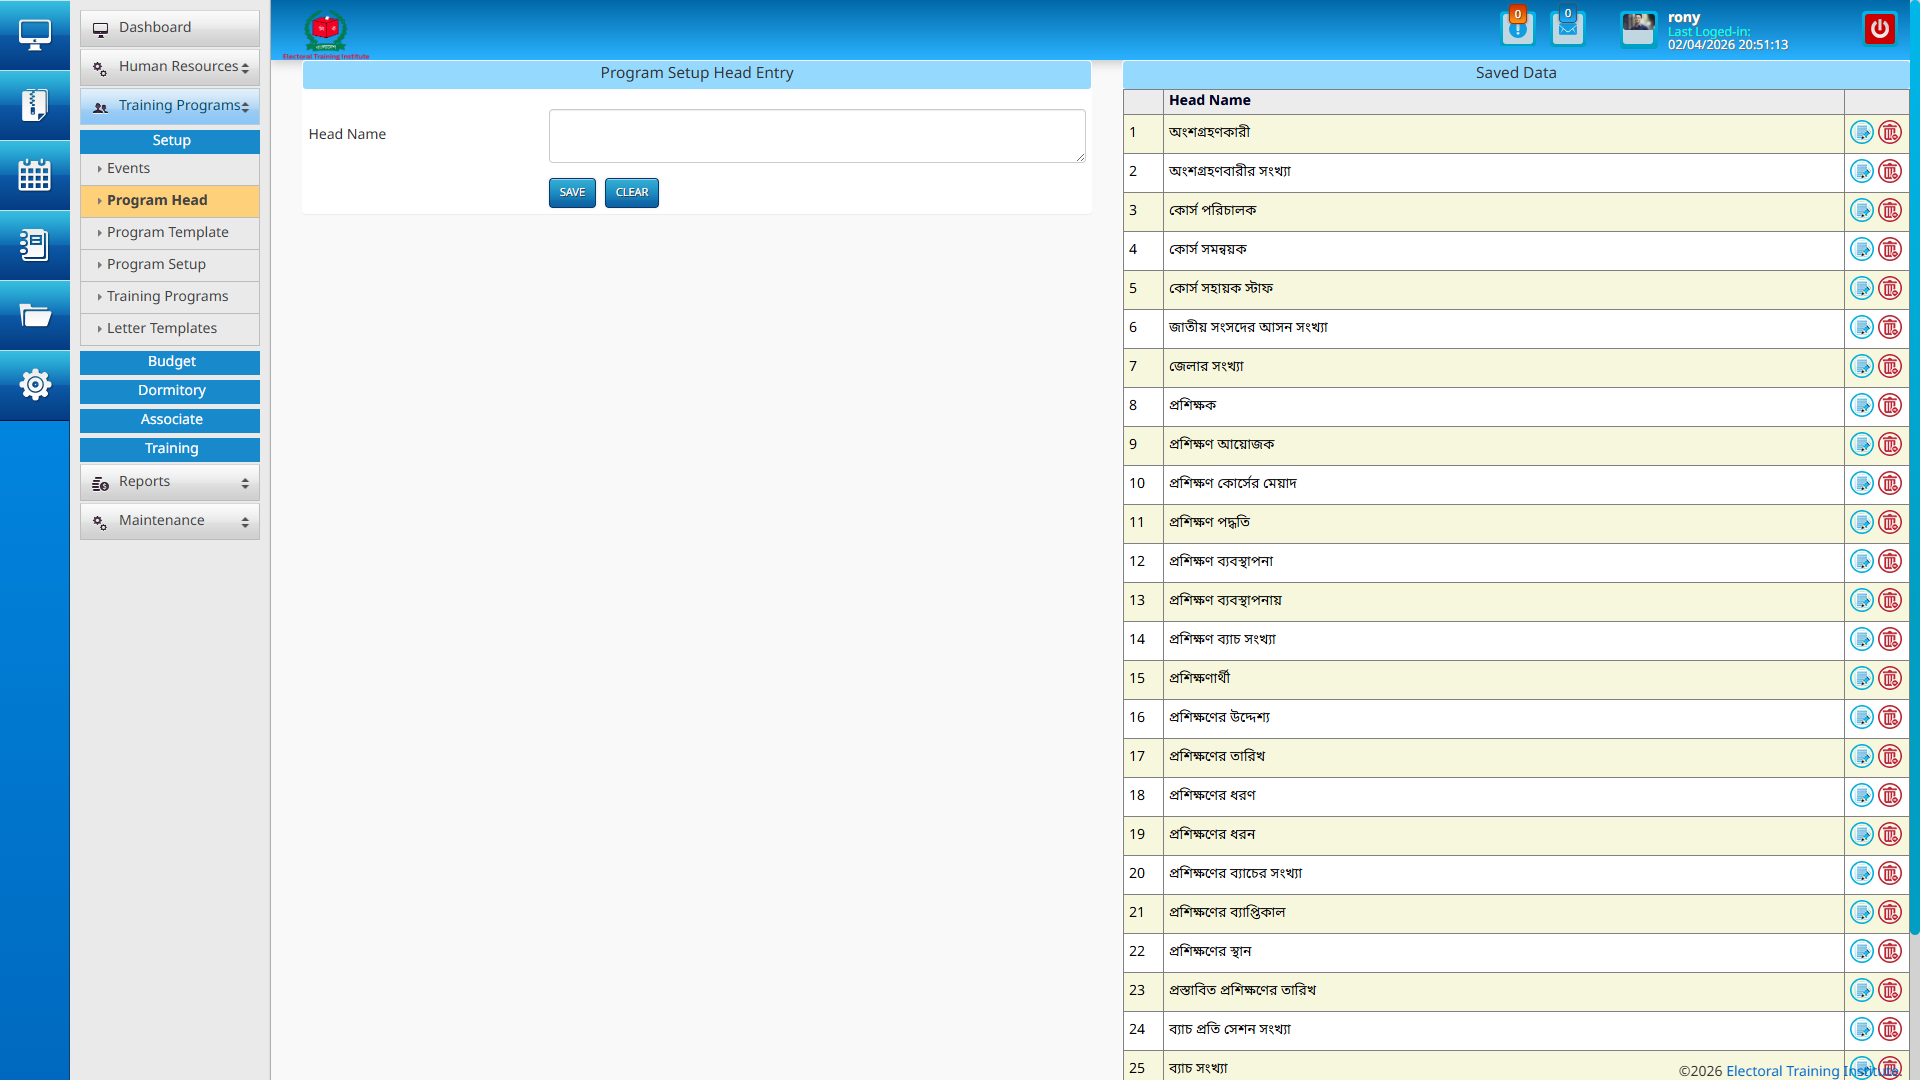This screenshot has height=1080, width=1920.
Task: Click the red power logout icon
Action: pos(1879,29)
